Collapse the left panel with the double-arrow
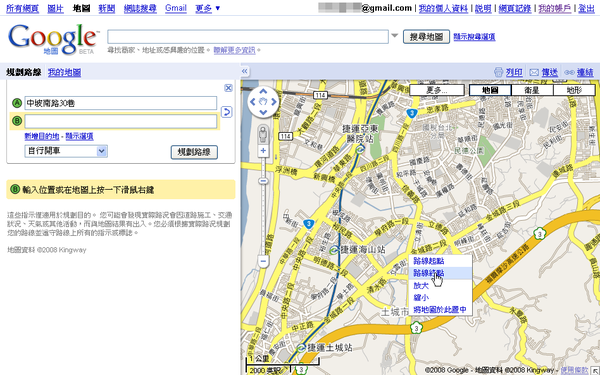This screenshot has width=600, height=375. click(x=245, y=71)
